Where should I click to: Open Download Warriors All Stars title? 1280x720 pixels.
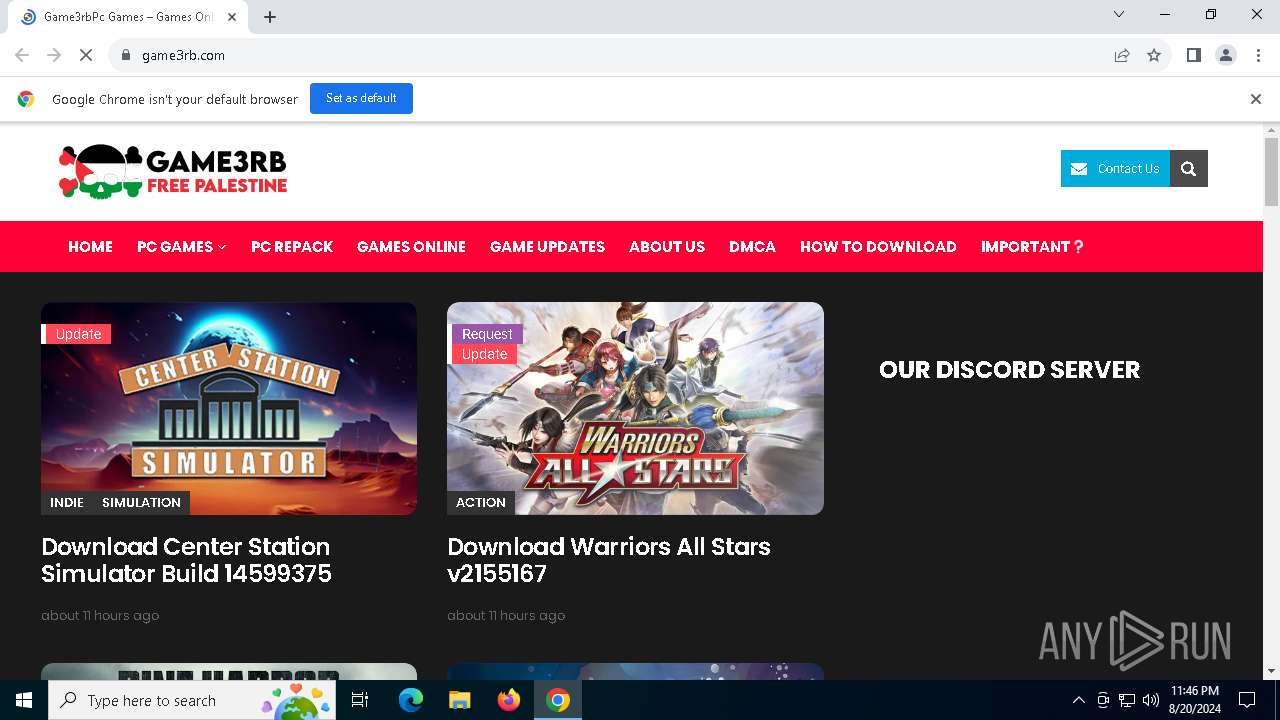point(609,560)
